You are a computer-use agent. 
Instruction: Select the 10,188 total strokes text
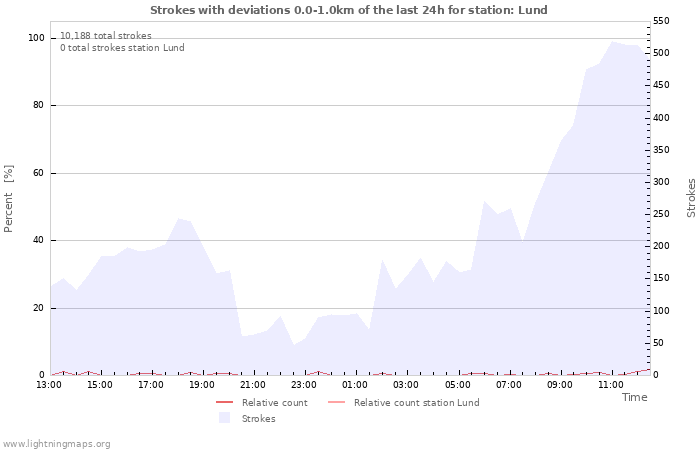pos(106,36)
